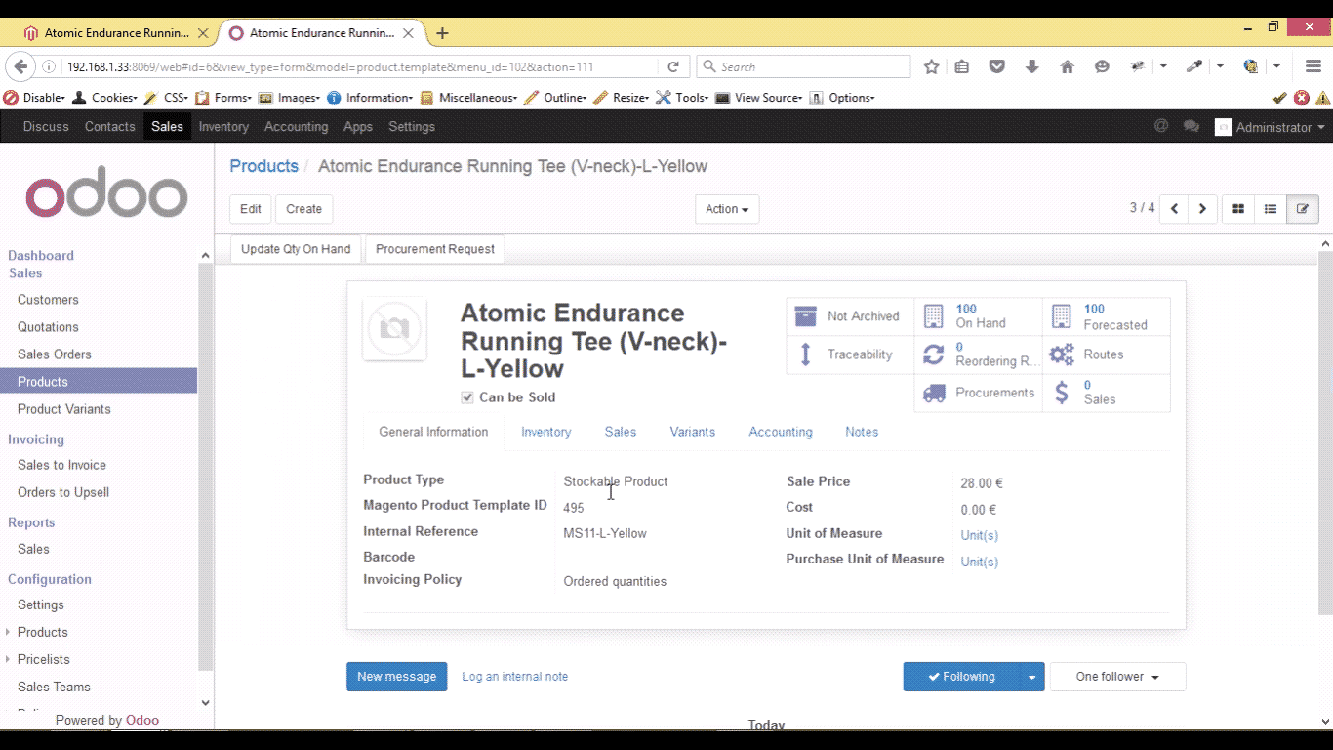Open the Administrator user menu
Image resolution: width=1333 pixels, height=750 pixels.
pos(1270,127)
